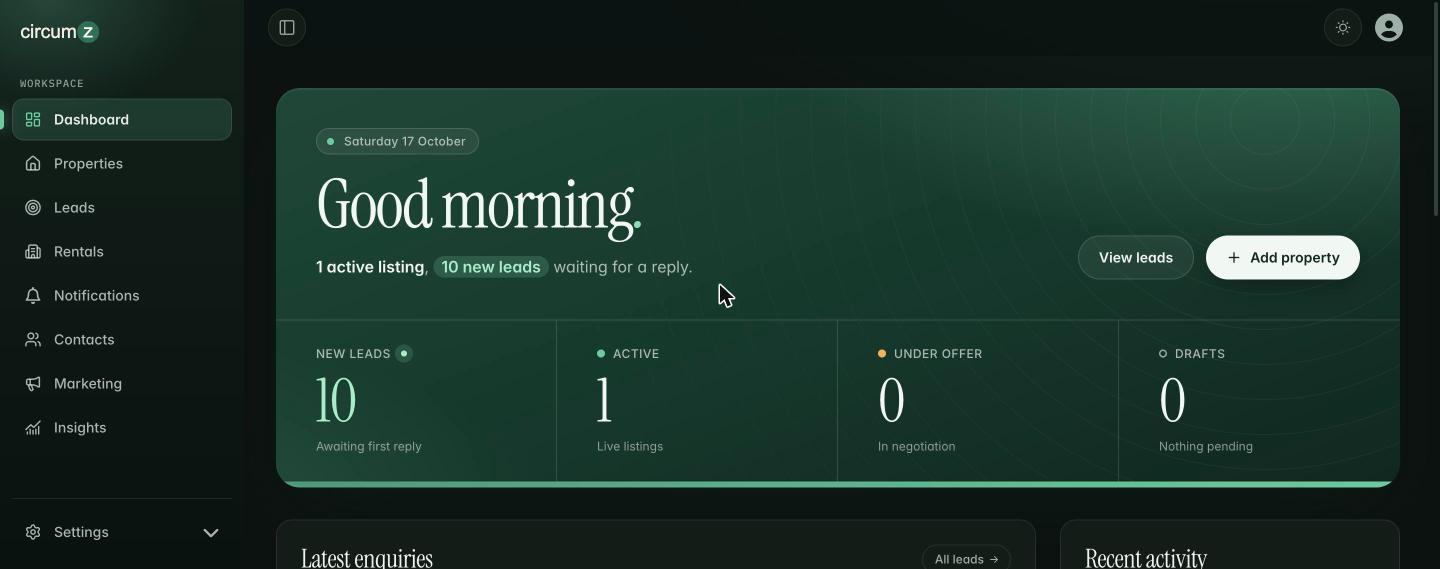Go to the Leads page

(122, 208)
